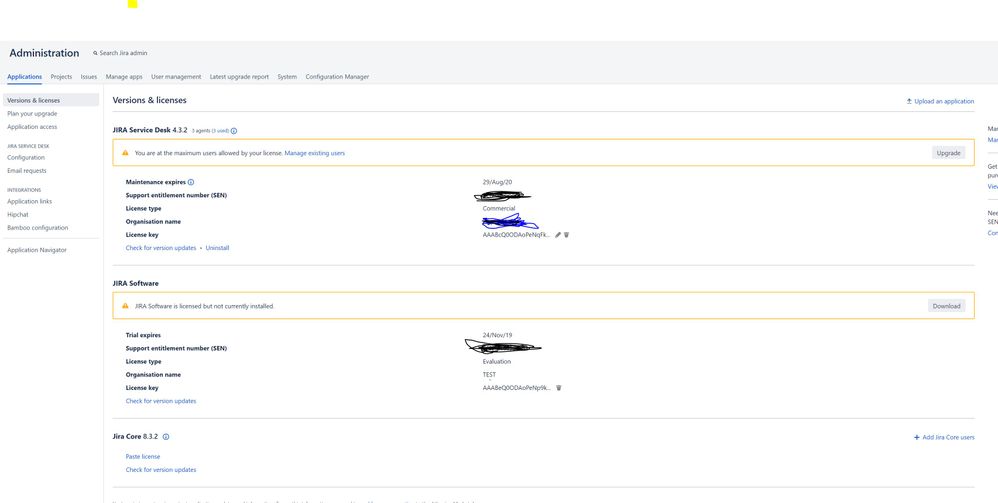998x503 pixels.
Task: Click the Administration heading
Action: tap(45, 53)
